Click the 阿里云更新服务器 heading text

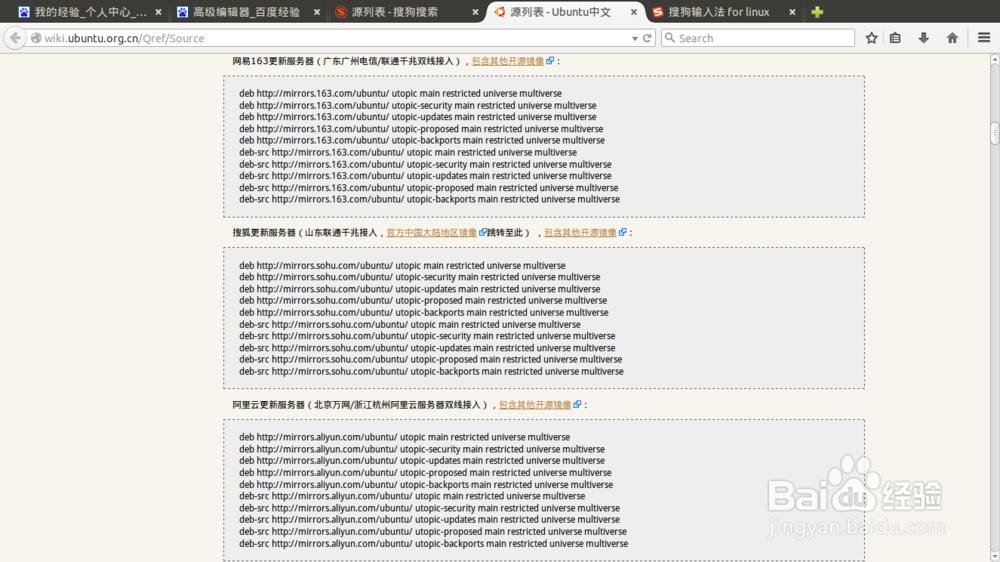click(x=268, y=405)
